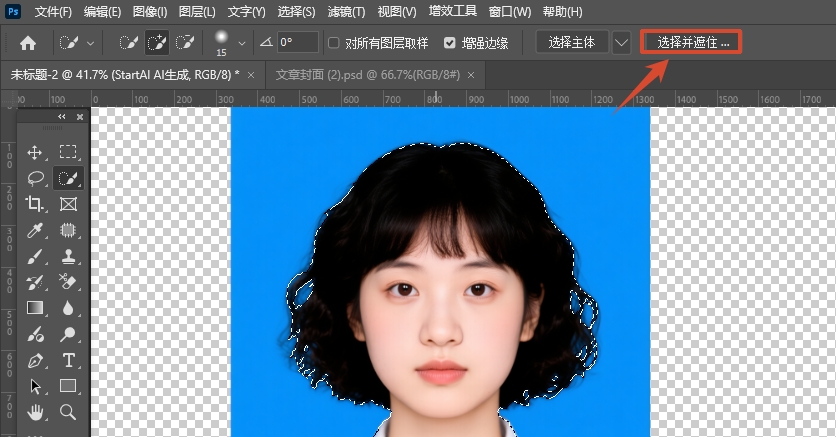Open the 图层(L) menu
Screen dimensions: 836x437
[x=197, y=11]
